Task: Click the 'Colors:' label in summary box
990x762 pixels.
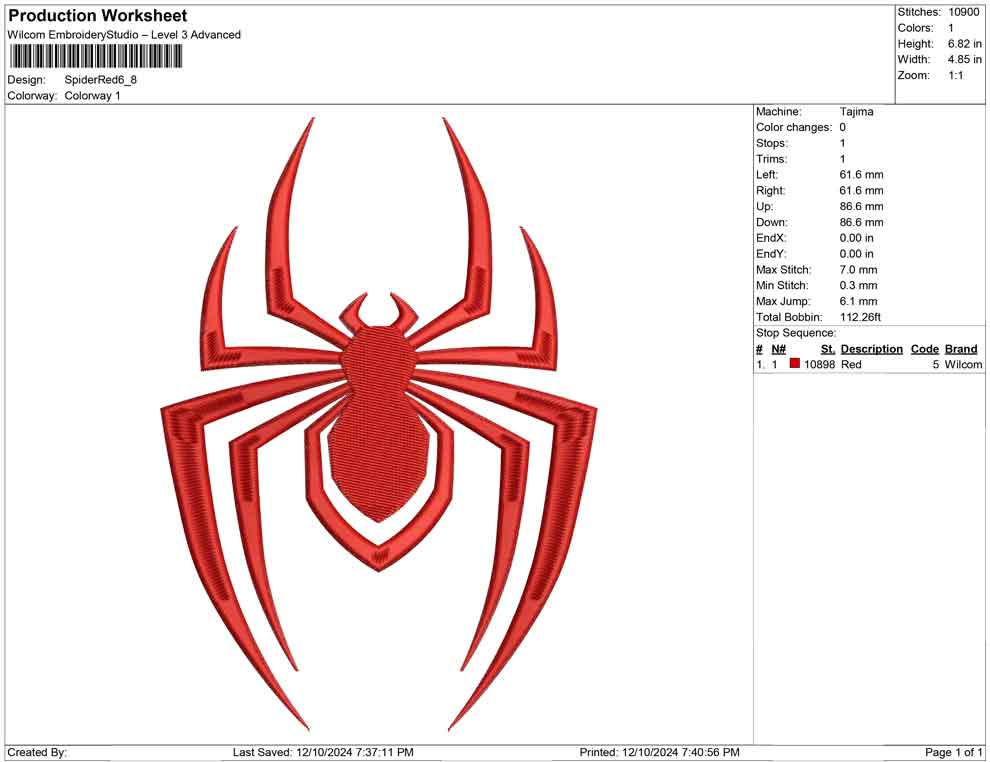Action: 915,28
